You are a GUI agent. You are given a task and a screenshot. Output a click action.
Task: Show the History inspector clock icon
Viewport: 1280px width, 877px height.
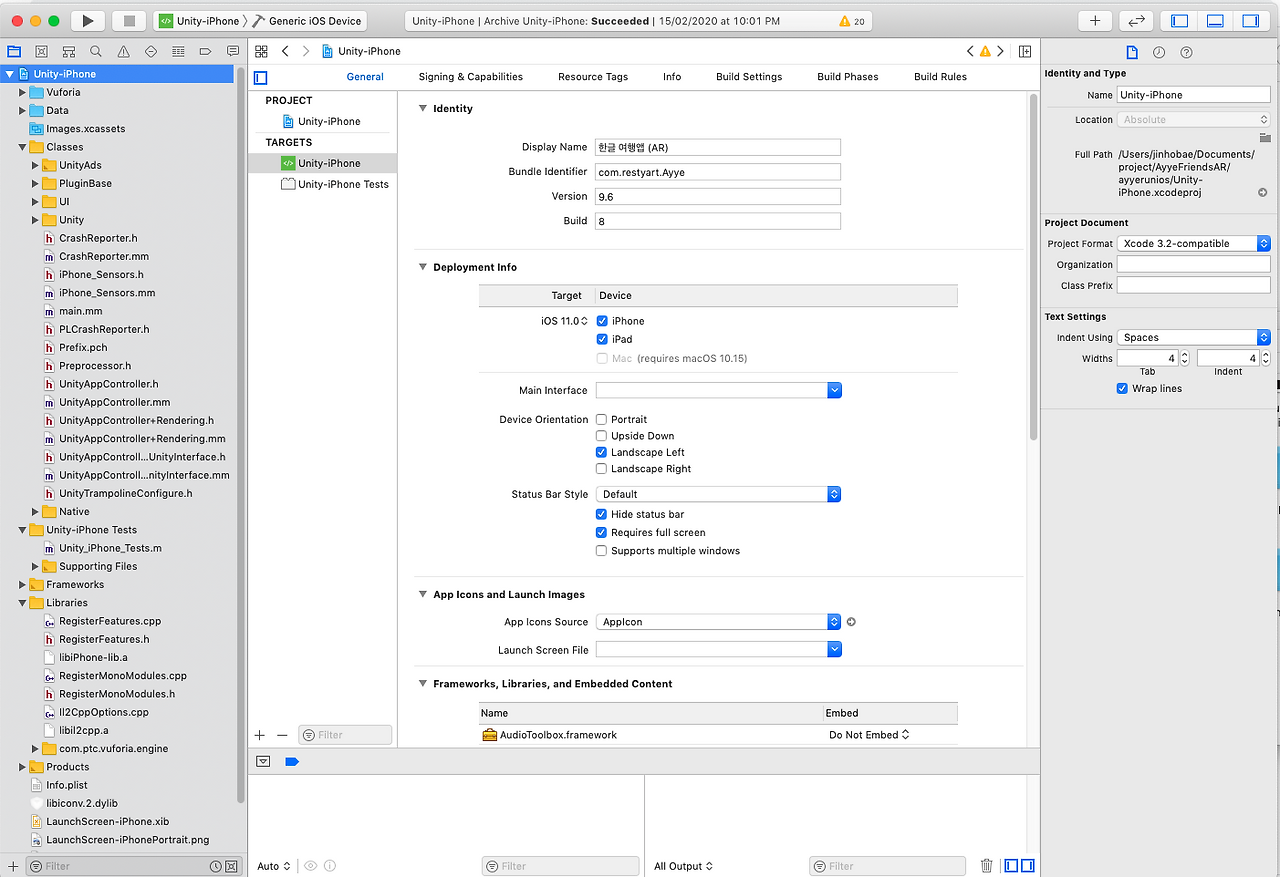click(1159, 52)
